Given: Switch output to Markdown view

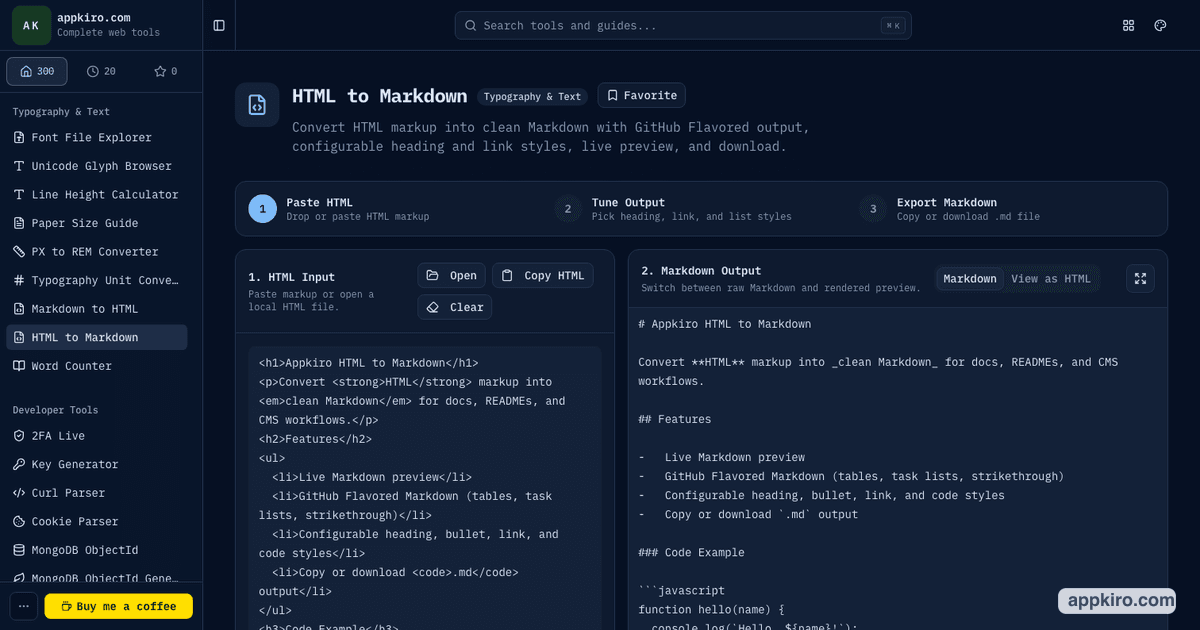Looking at the screenshot, I should (970, 279).
